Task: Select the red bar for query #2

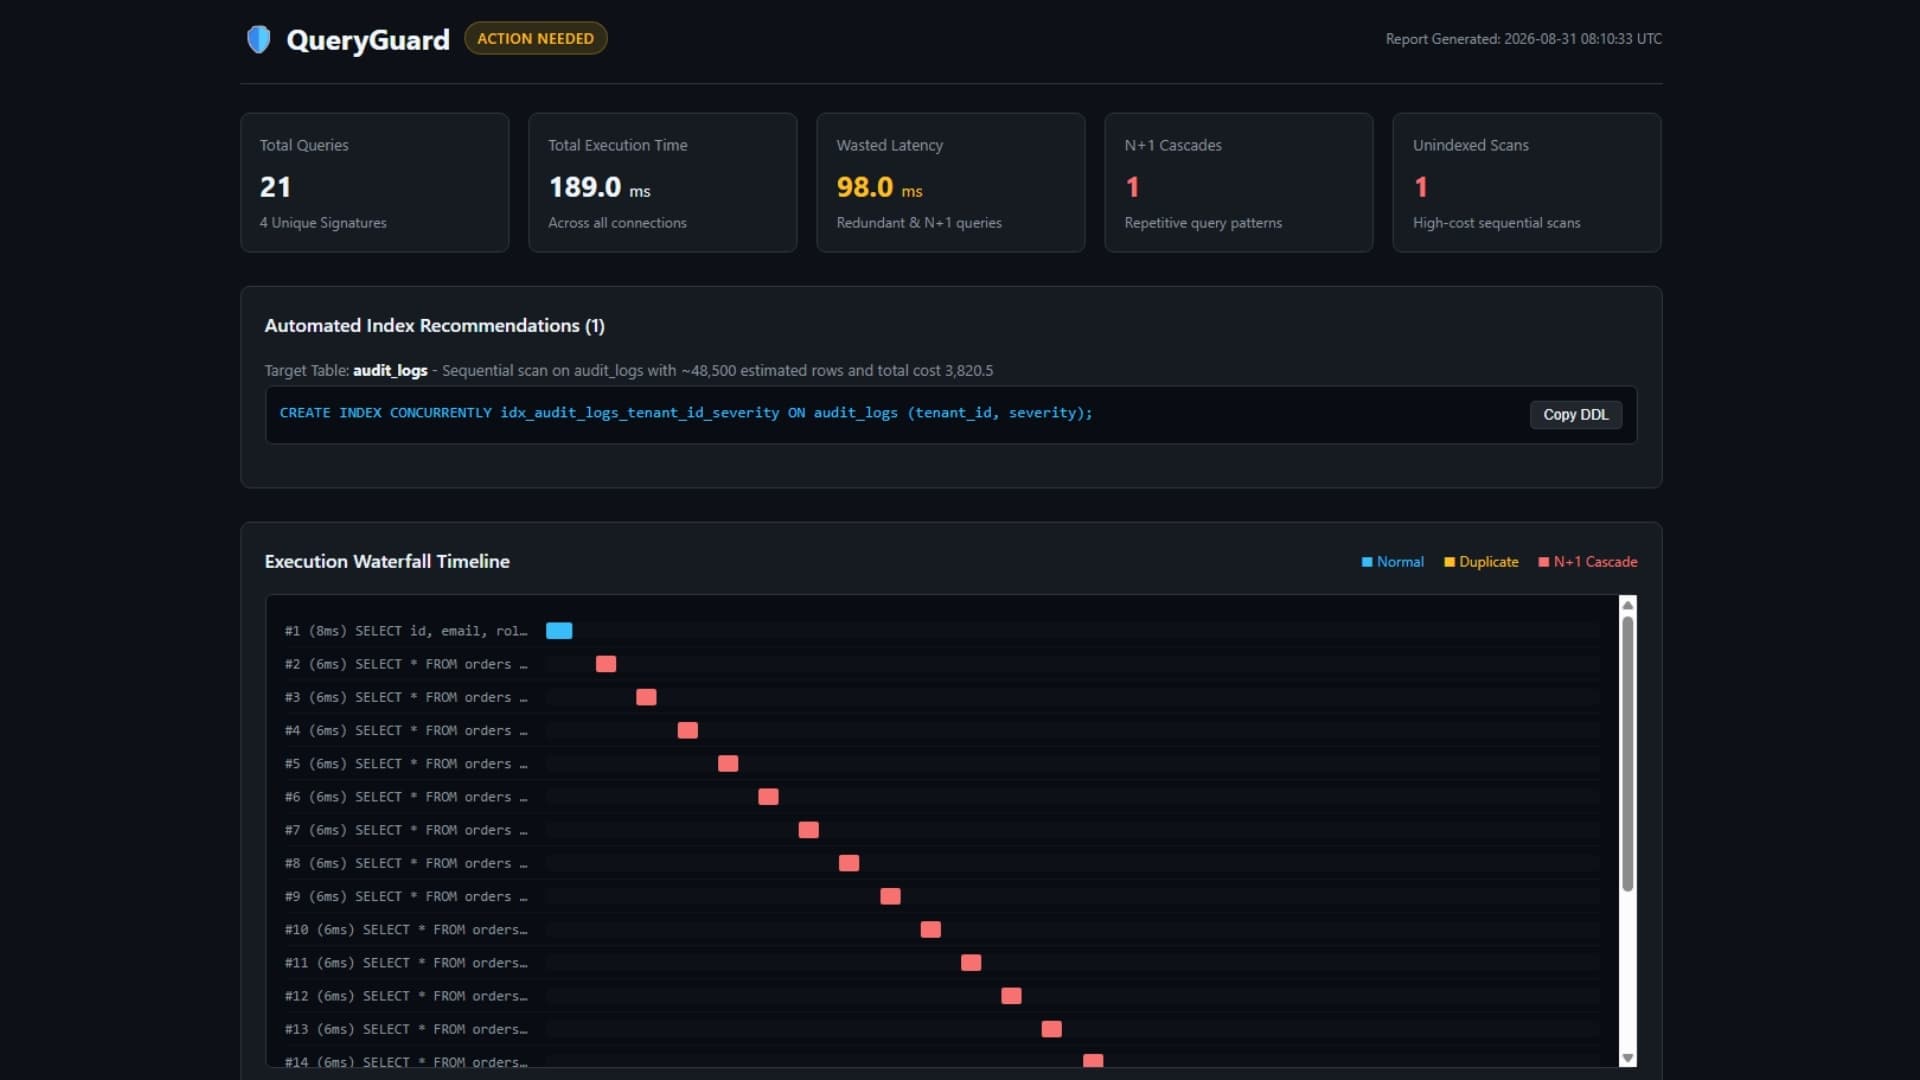Action: pyautogui.click(x=606, y=664)
